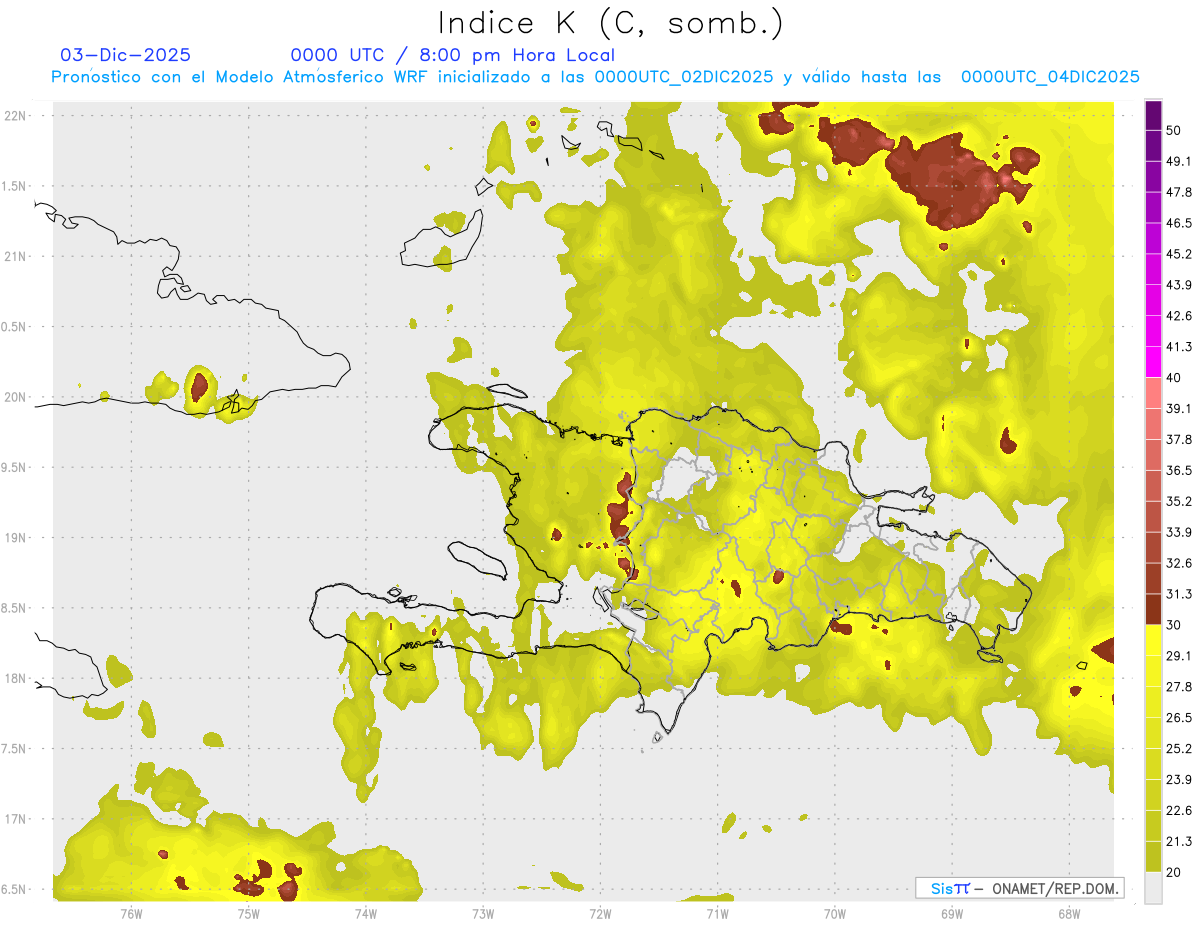
Task: Click legend value '31.3'
Action: [x=1178, y=594]
